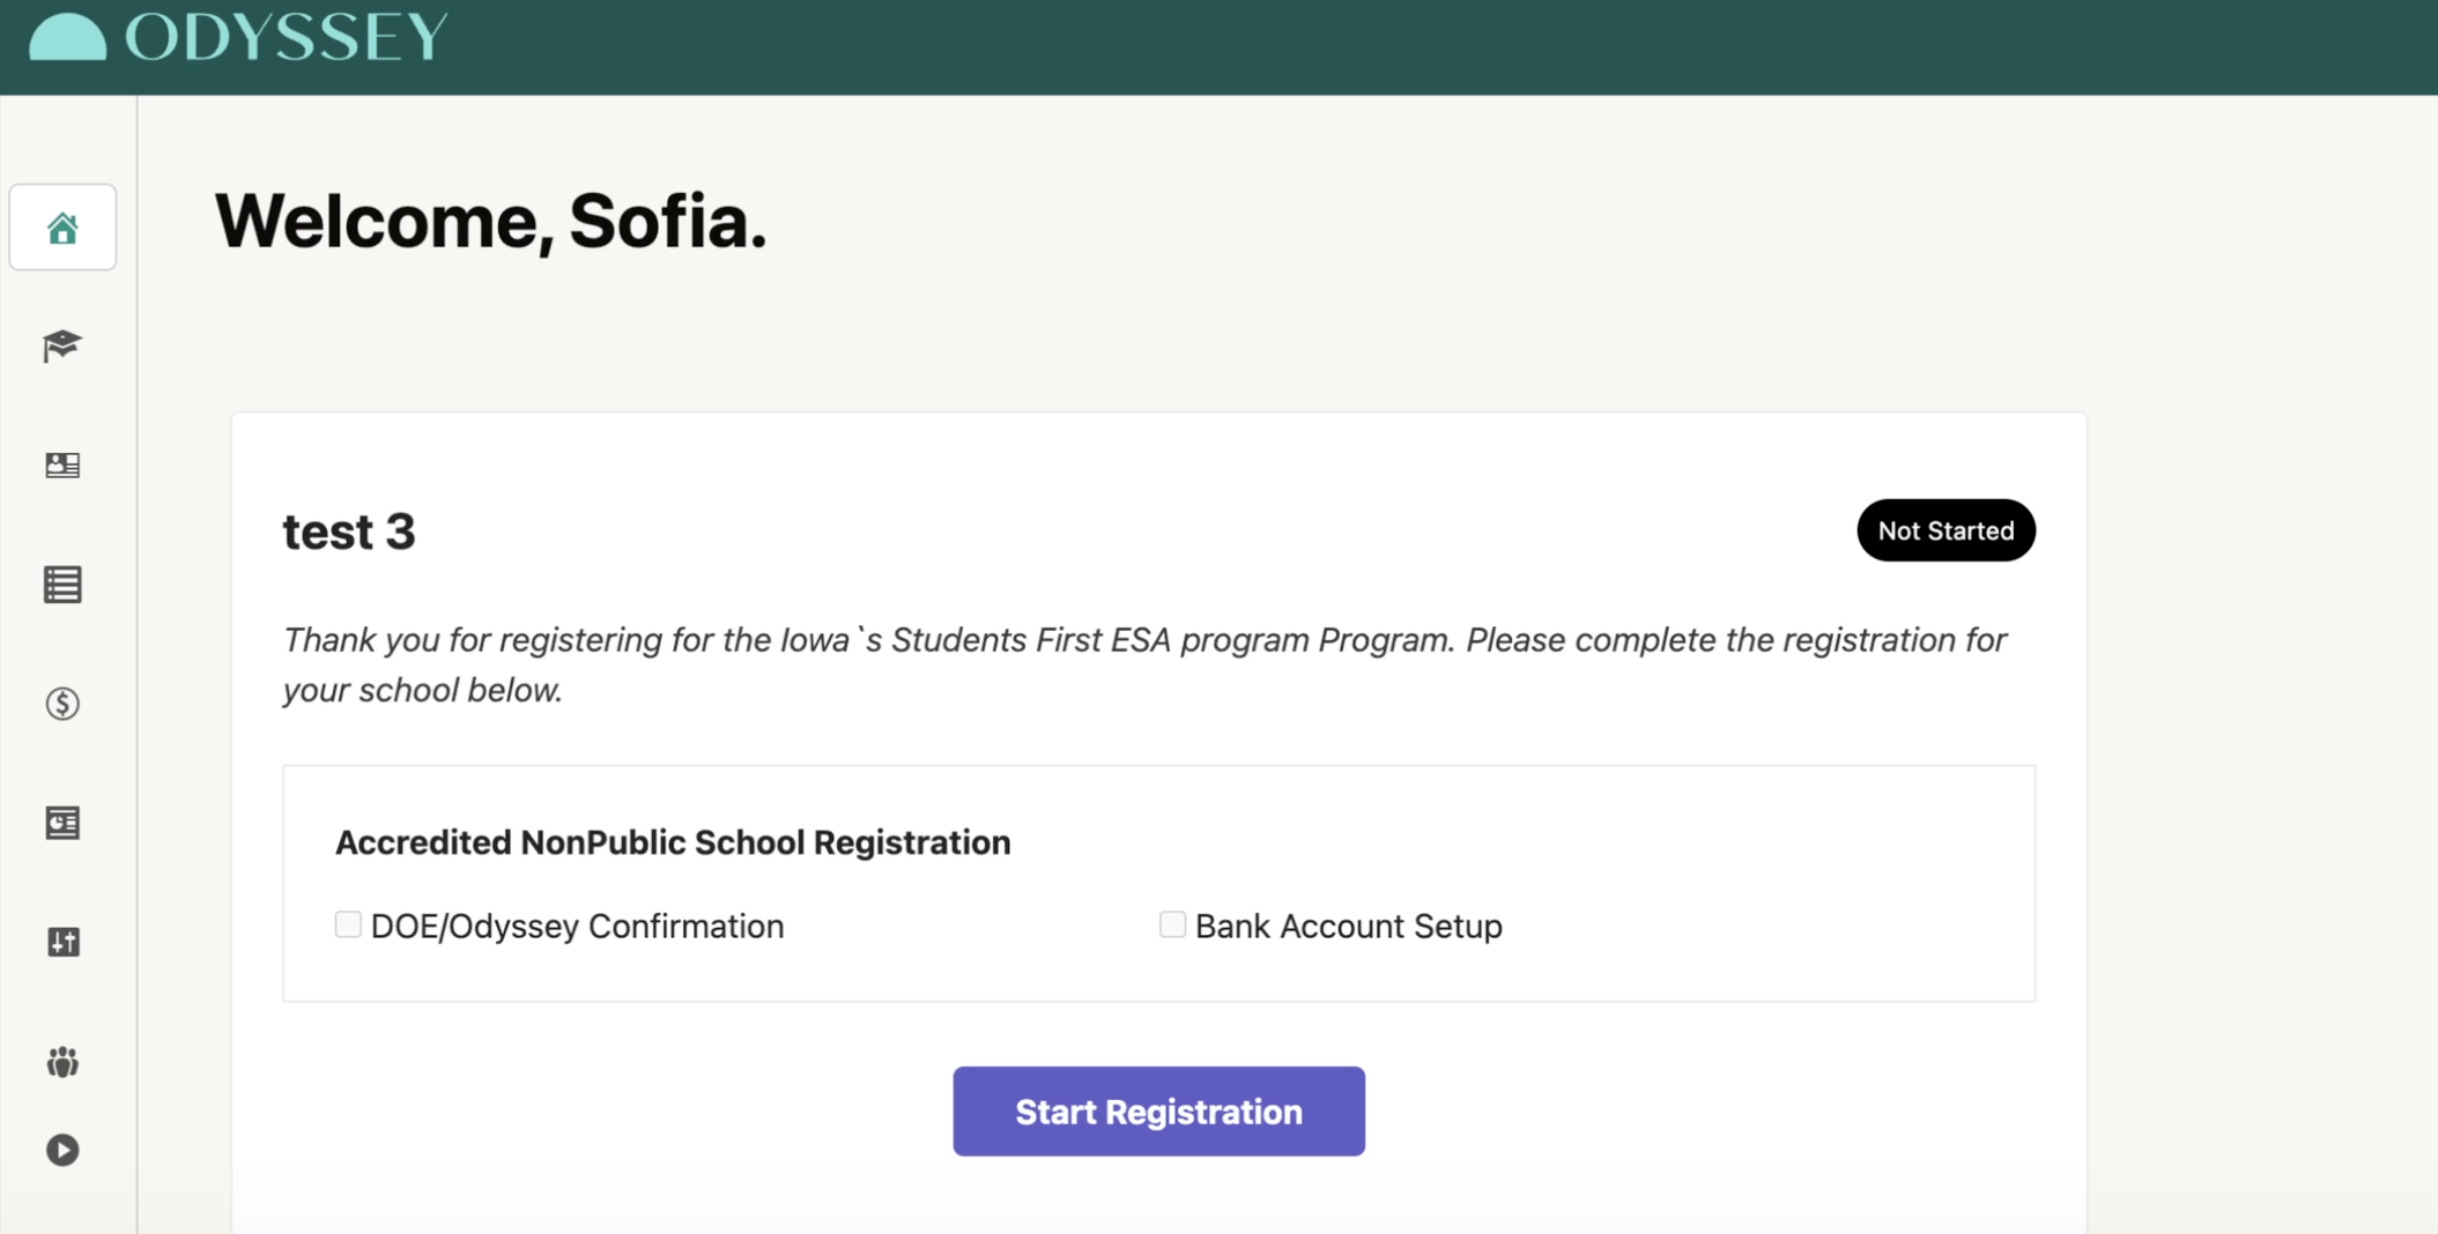Open the sliders settings sidebar icon
Viewport: 2438px width, 1234px height.
(62, 942)
